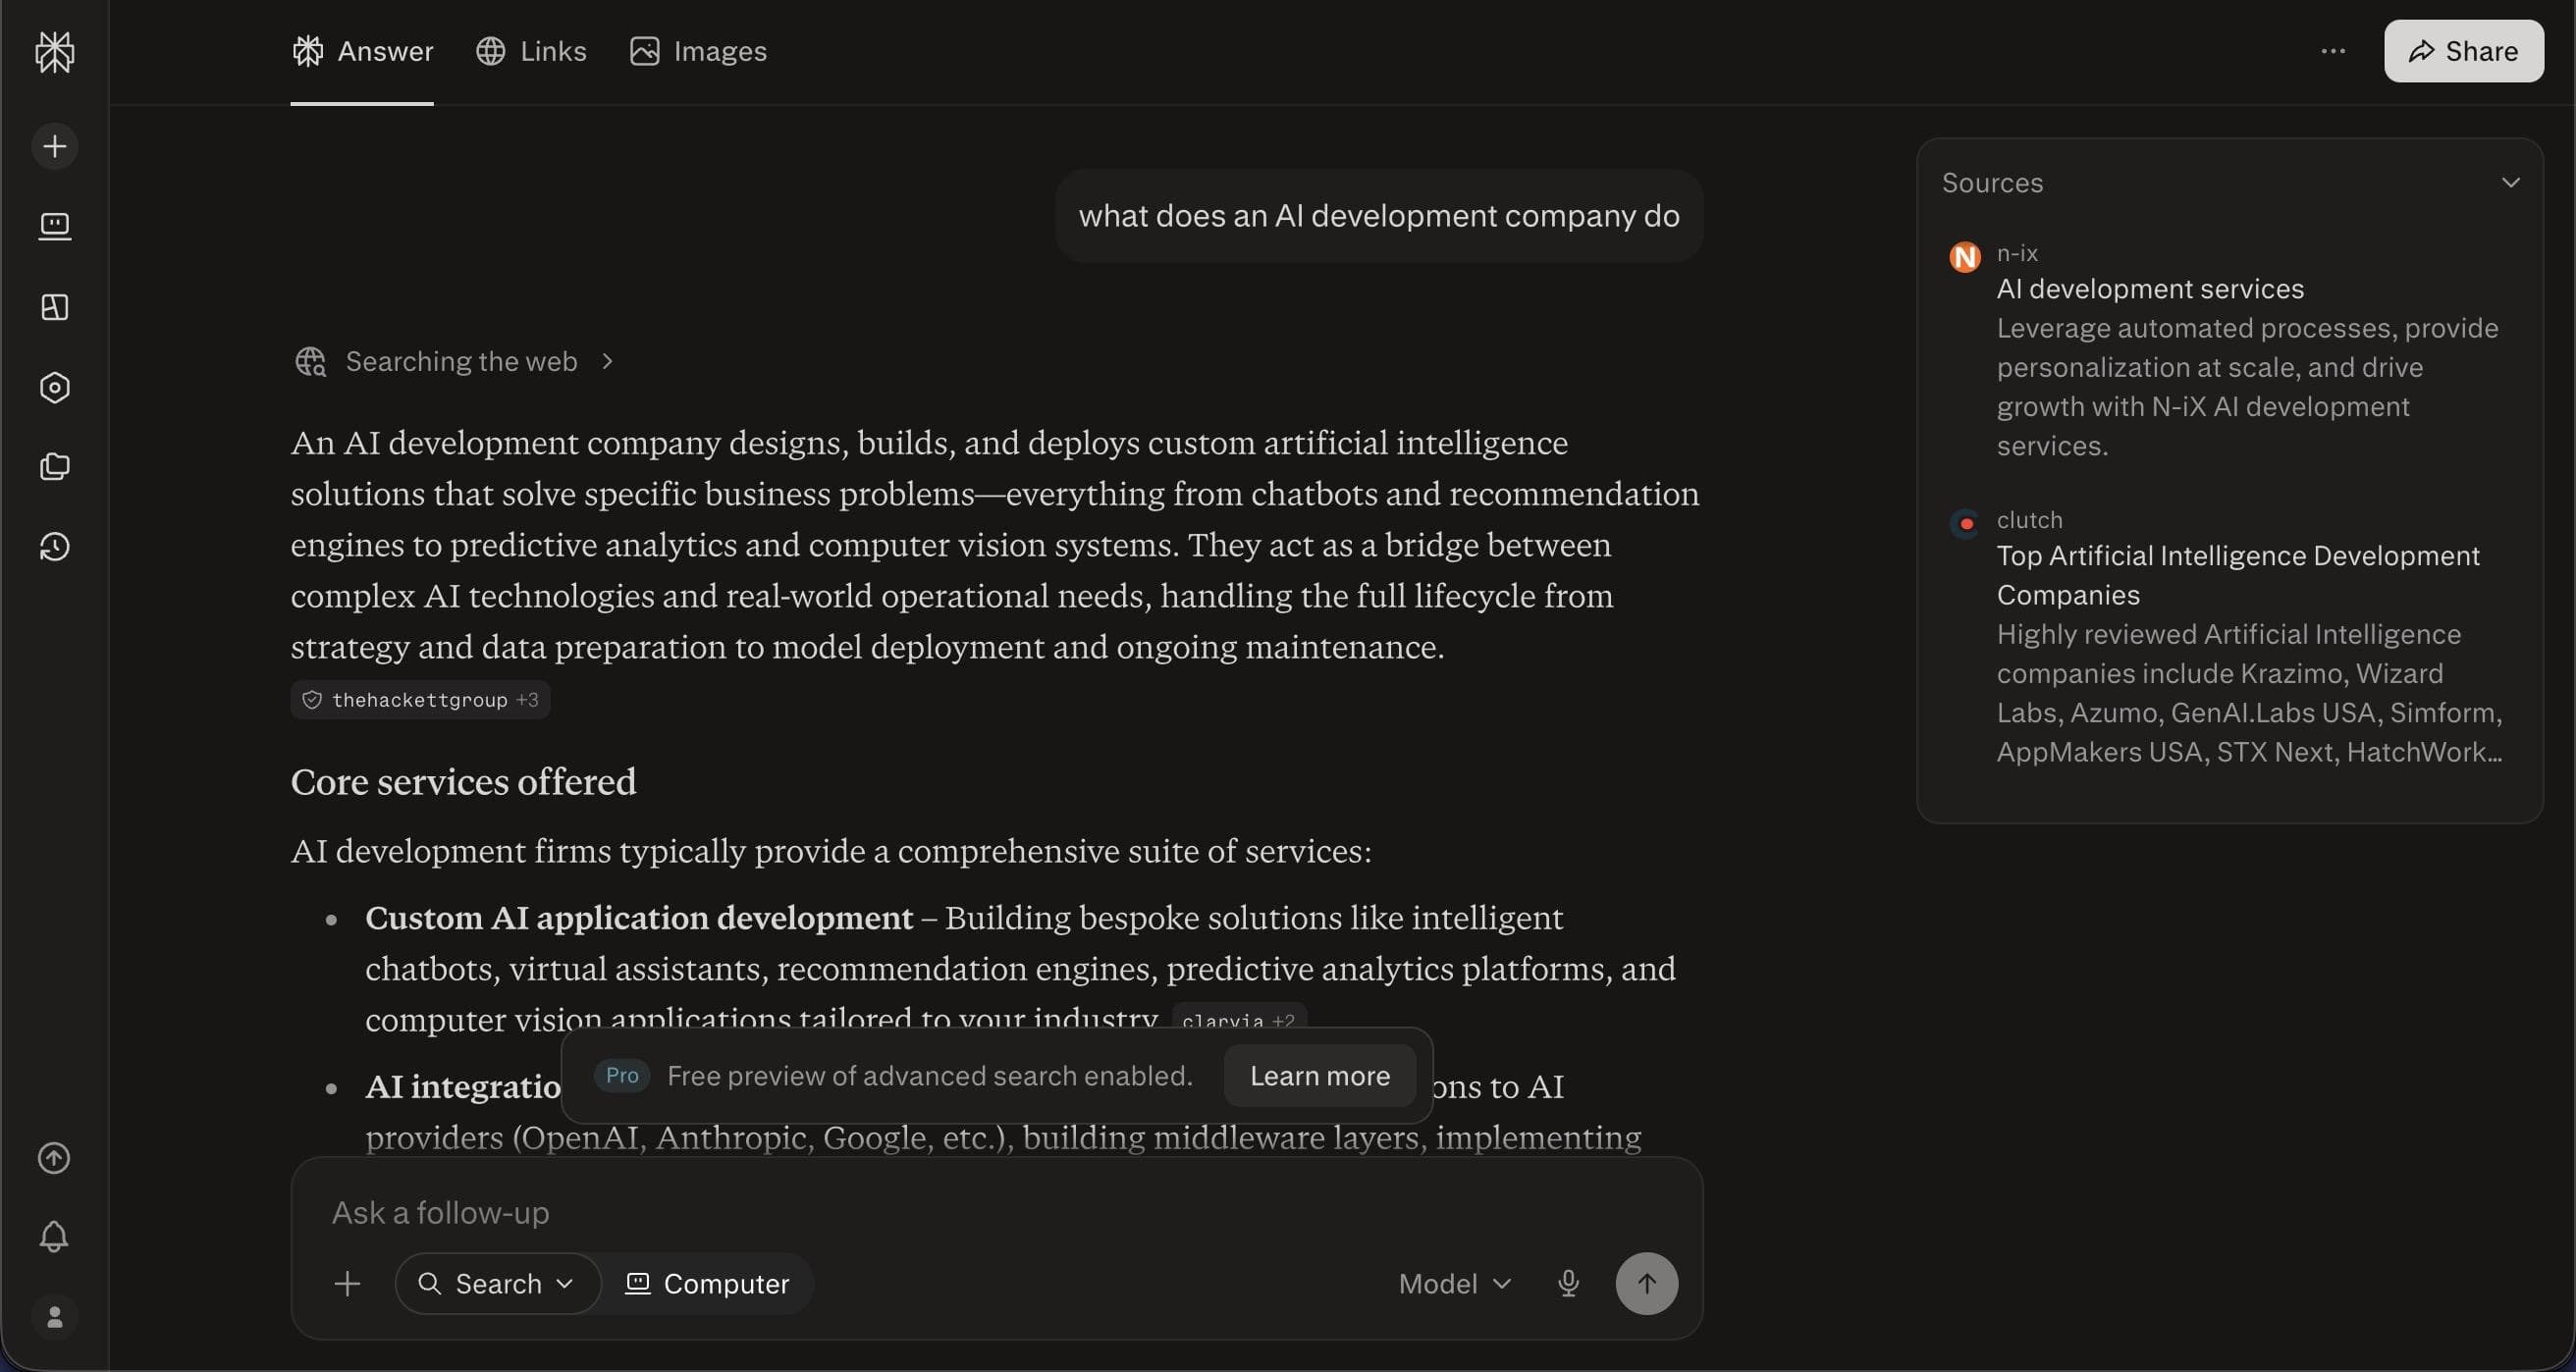Focus the Ask a follow-up field
2576x1372 pixels.
click(996, 1212)
